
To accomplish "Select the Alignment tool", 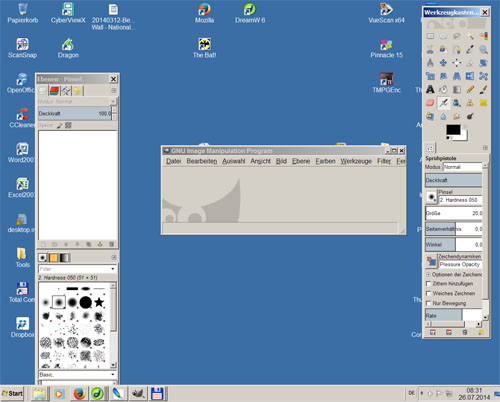I will click(x=457, y=63).
